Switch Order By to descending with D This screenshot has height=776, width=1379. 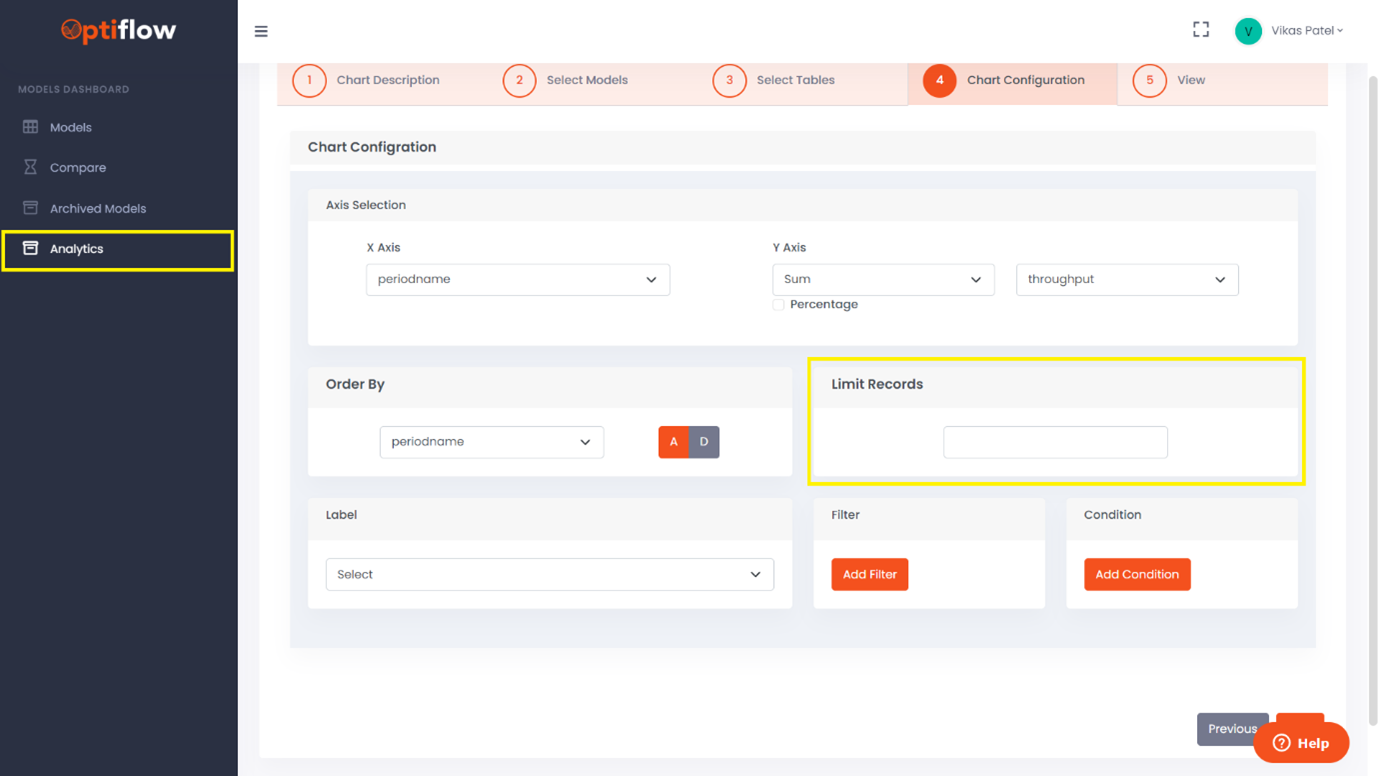703,441
